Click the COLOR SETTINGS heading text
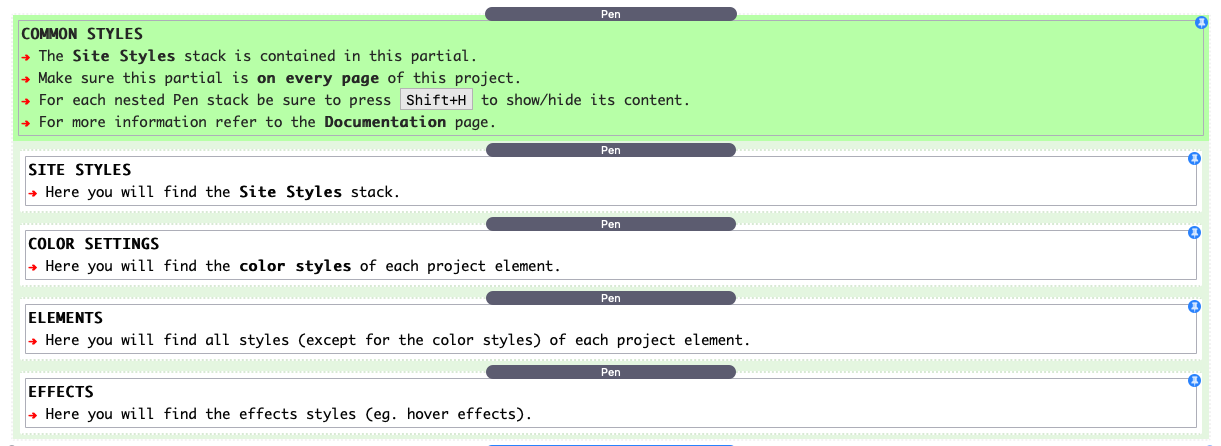The width and height of the screenshot is (1221, 446). (94, 244)
